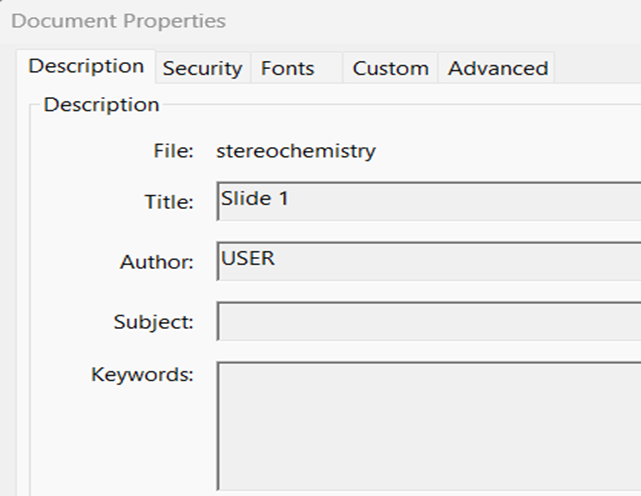641x496 pixels.
Task: Switch to the Security tab
Action: pyautogui.click(x=202, y=68)
